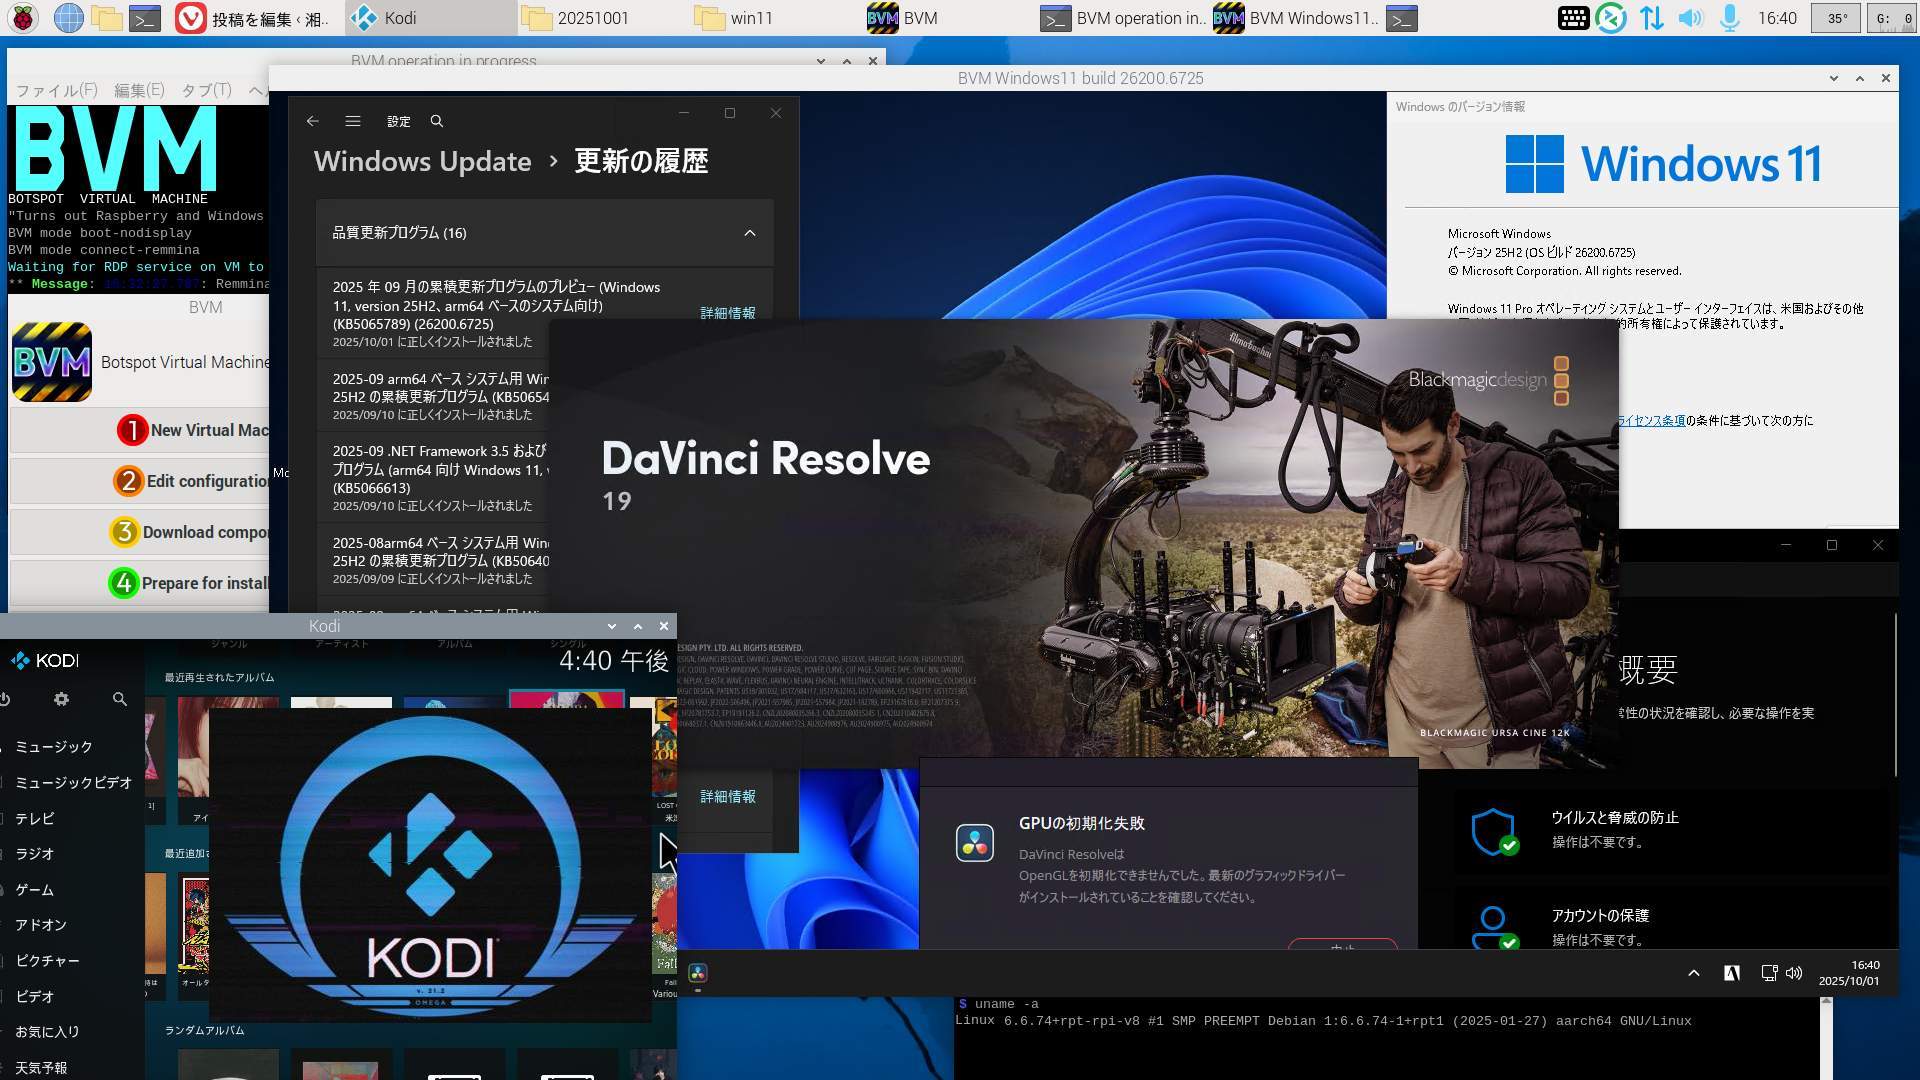Go back in Windows Settings

coord(312,121)
